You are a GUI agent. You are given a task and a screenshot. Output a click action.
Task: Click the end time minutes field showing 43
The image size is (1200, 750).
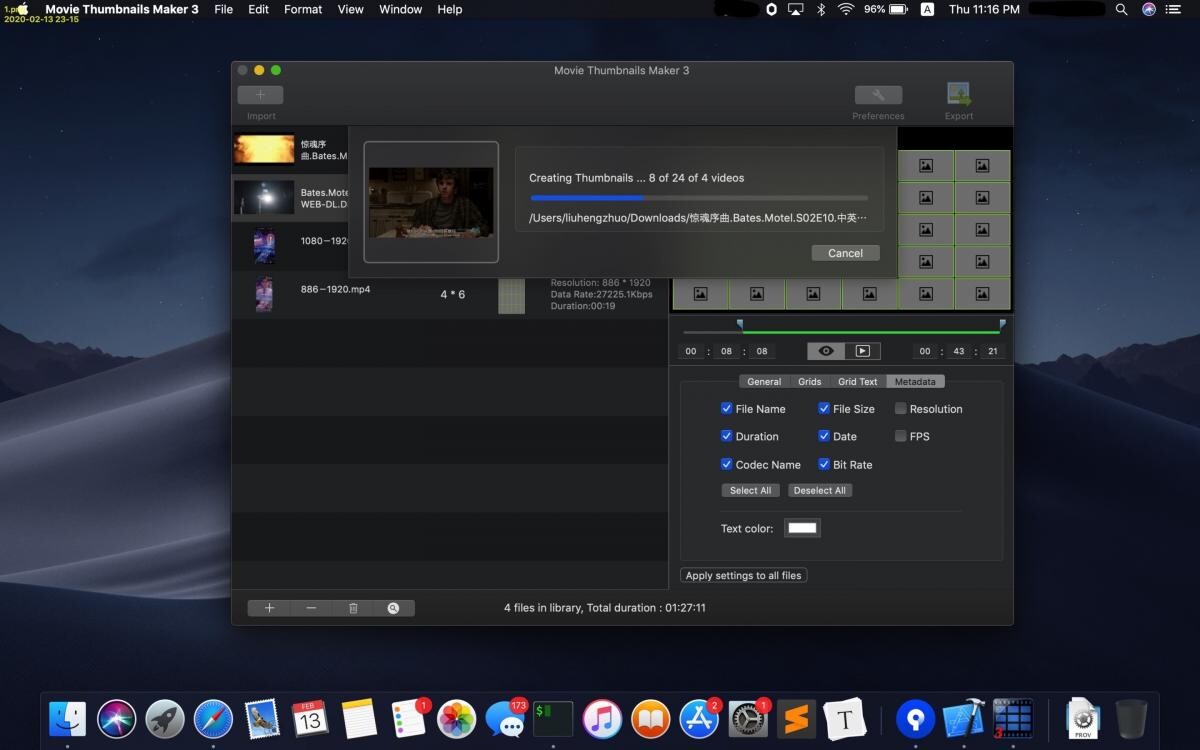point(961,351)
